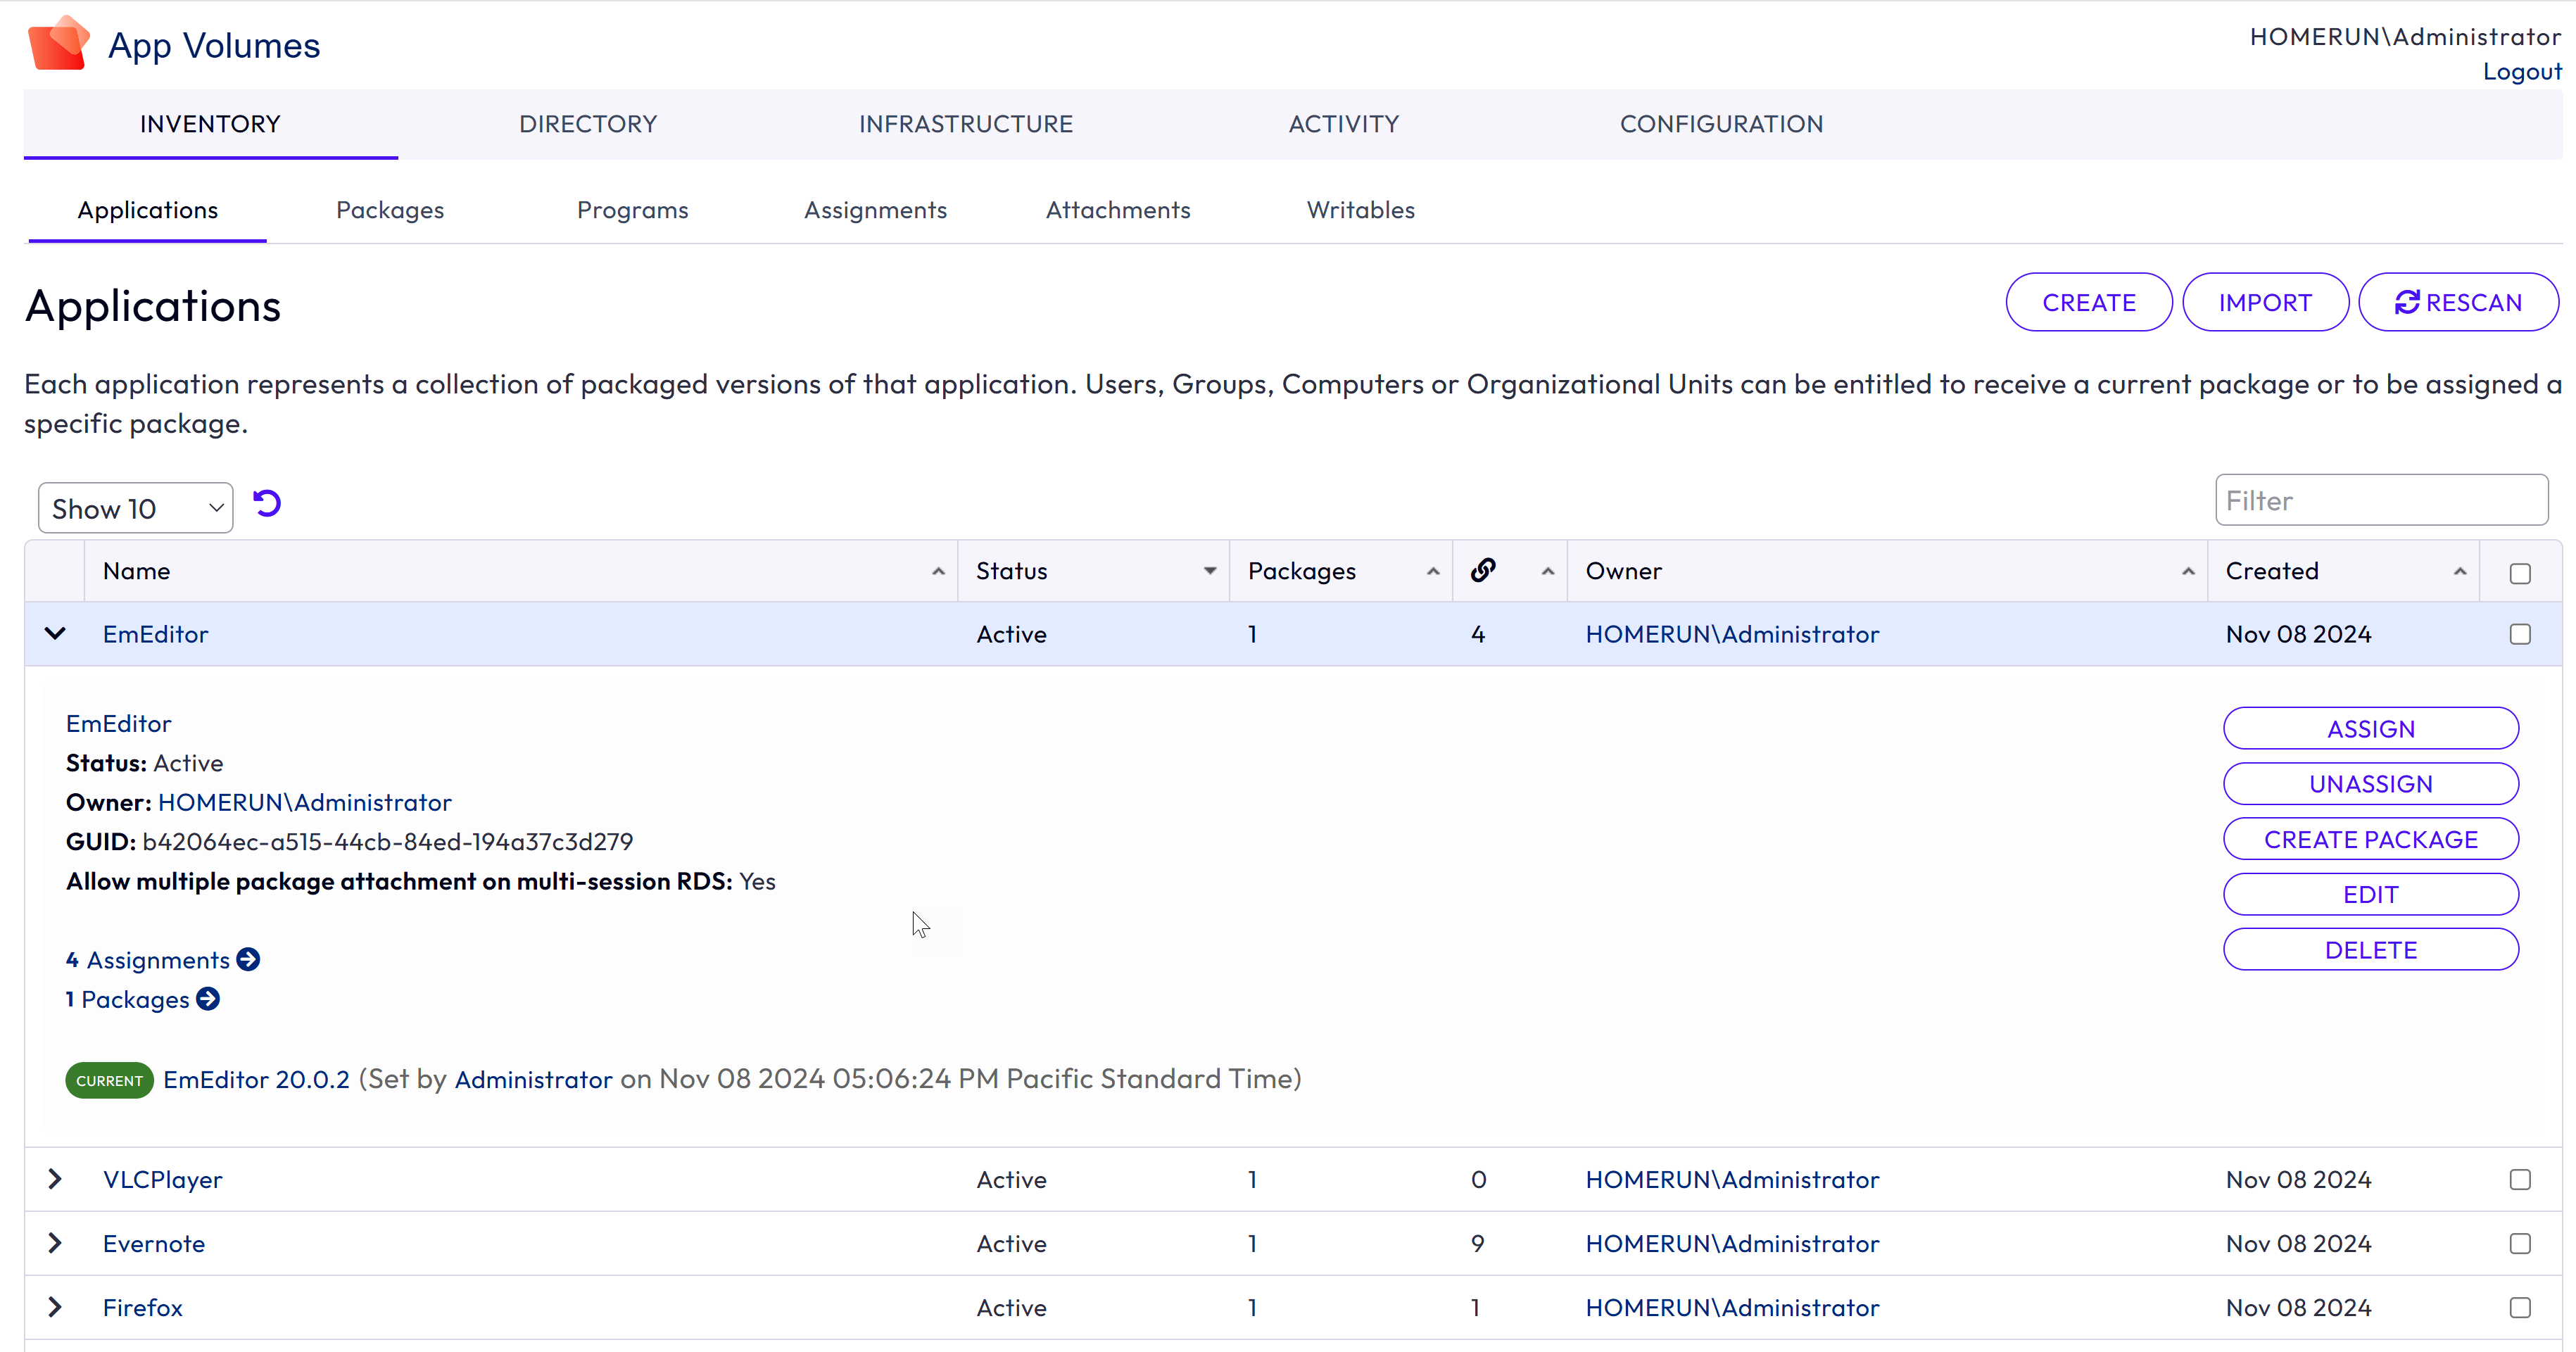2576x1352 pixels.
Task: Check the Firefox row checkbox
Action: [x=2520, y=1307]
